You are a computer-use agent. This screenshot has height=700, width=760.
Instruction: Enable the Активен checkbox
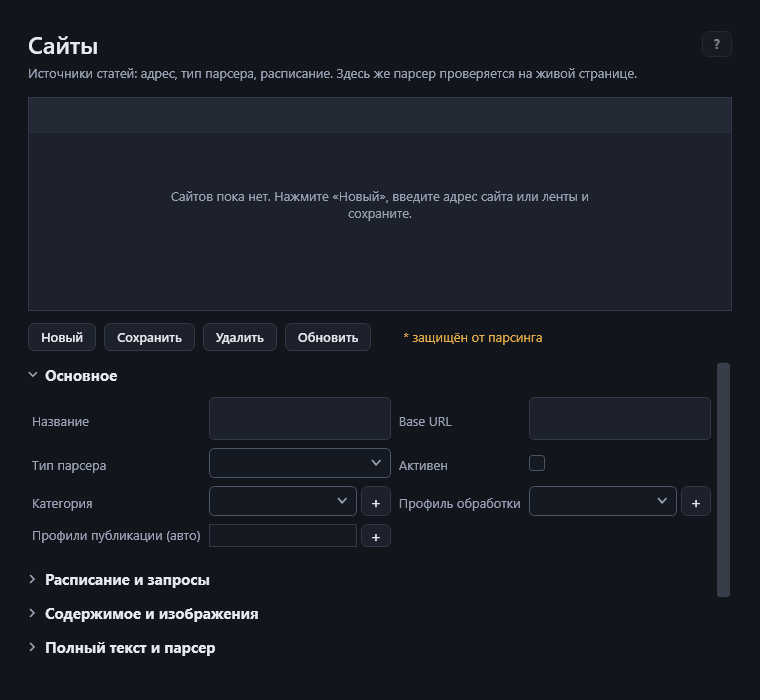click(537, 463)
